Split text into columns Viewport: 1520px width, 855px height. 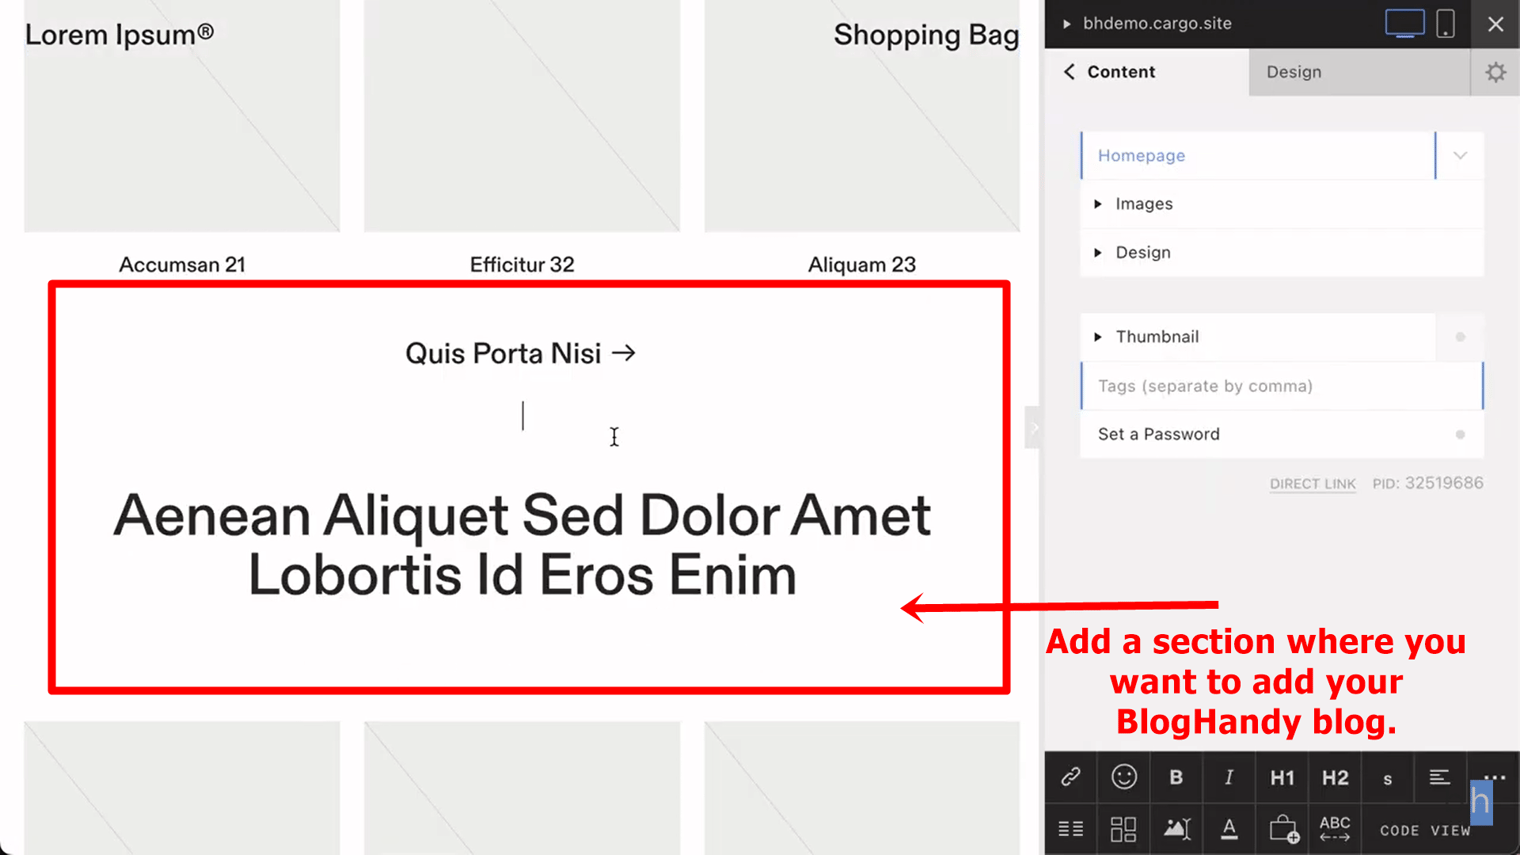click(1070, 829)
